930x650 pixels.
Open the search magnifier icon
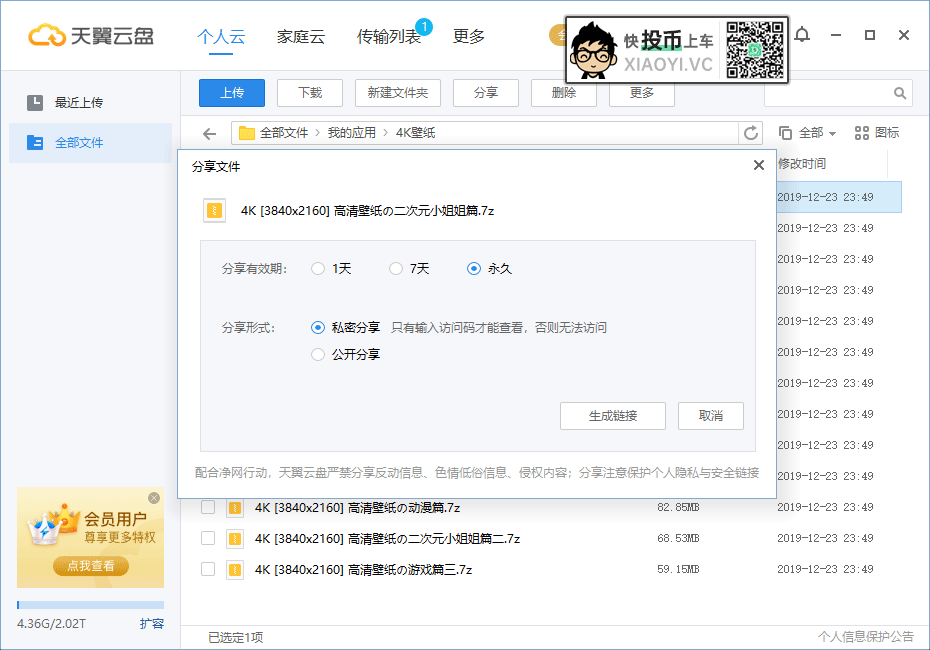(x=898, y=92)
